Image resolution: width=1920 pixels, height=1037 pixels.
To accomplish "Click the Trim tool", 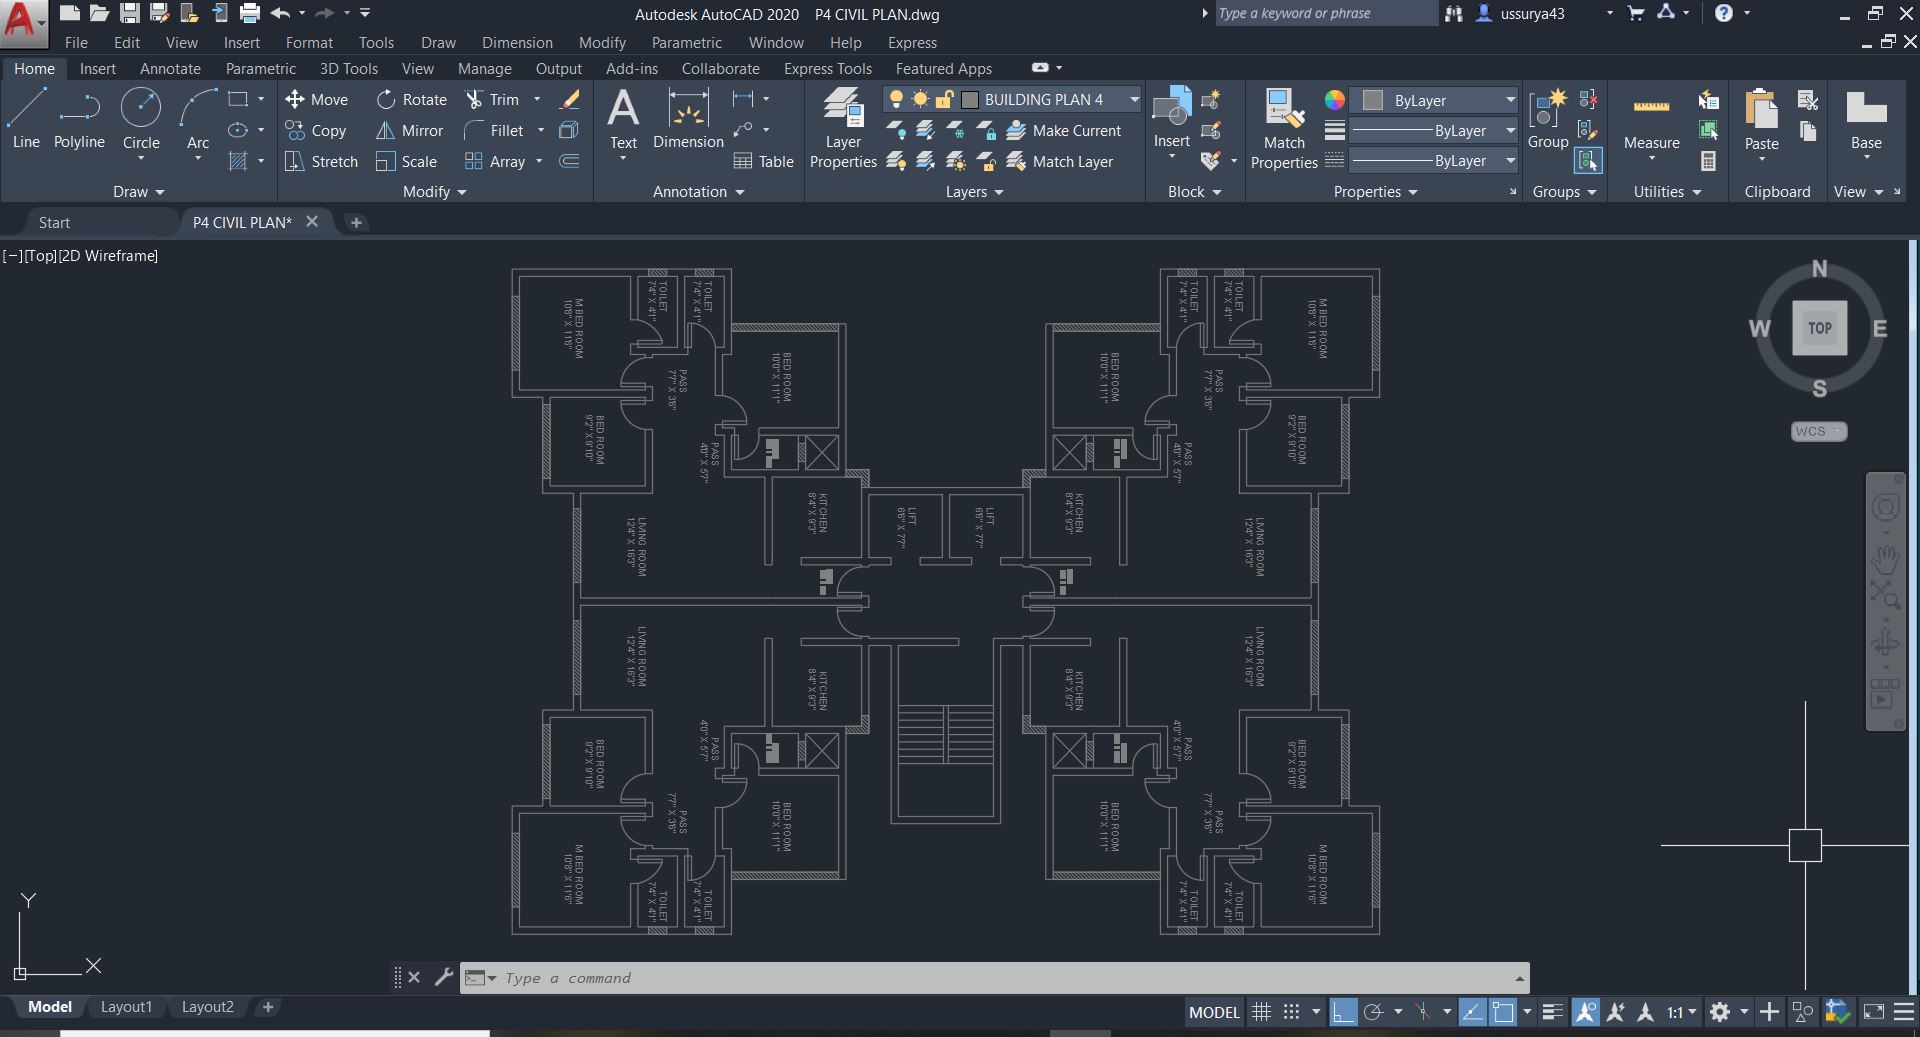I will (x=492, y=99).
